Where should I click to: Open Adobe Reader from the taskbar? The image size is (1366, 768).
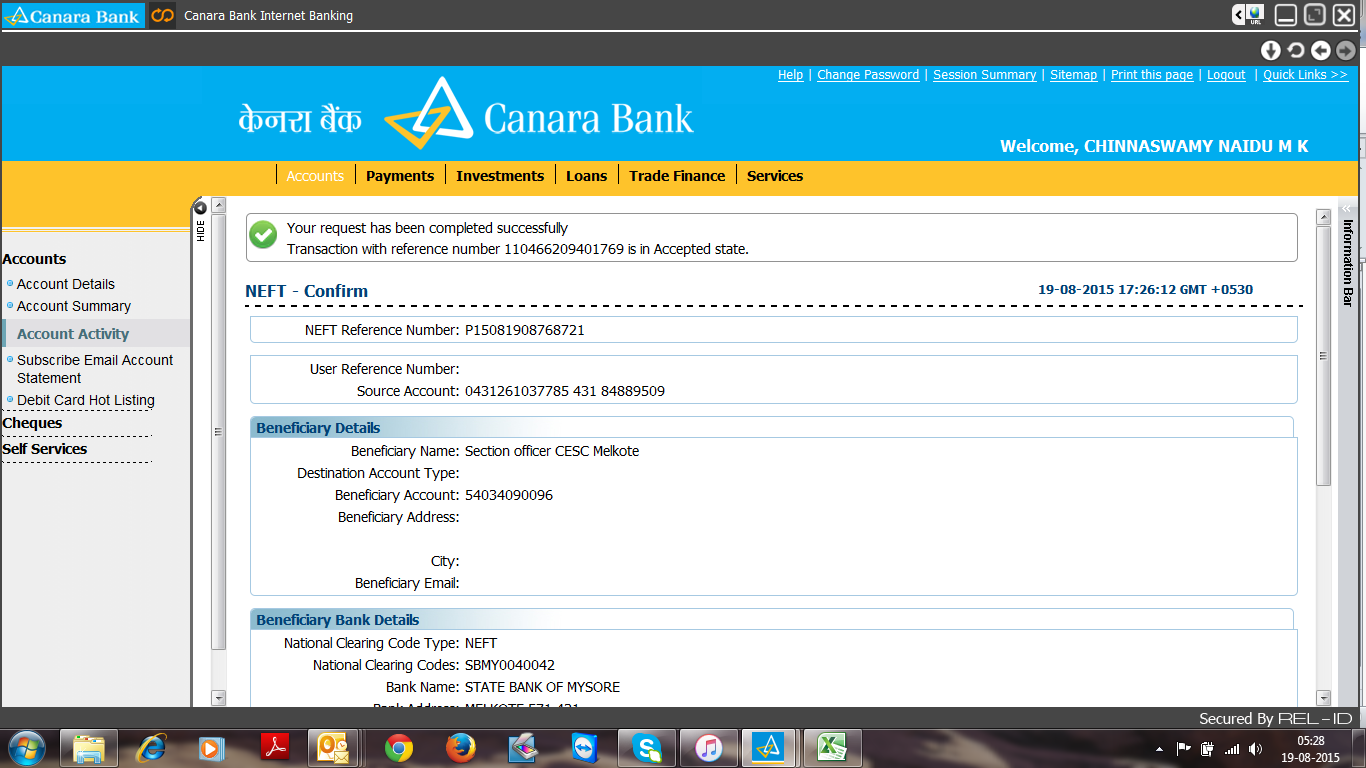(274, 748)
